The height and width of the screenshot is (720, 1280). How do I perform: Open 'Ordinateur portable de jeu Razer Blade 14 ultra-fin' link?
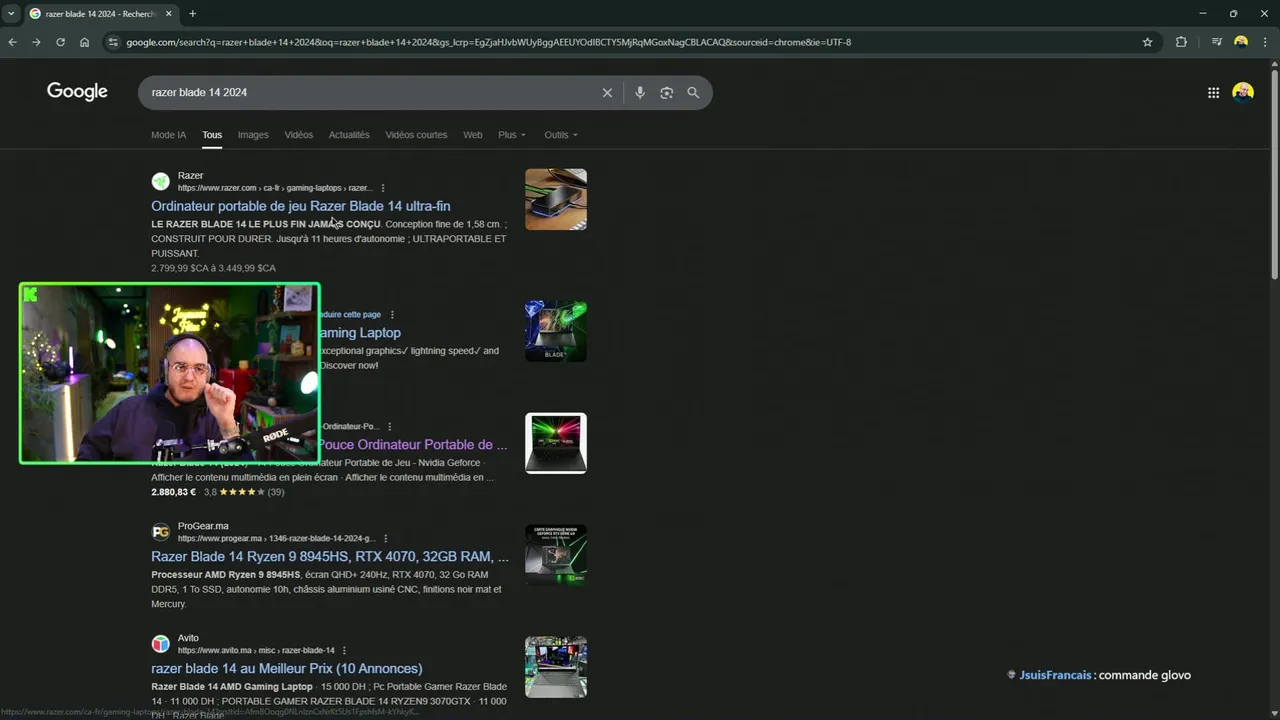pyautogui.click(x=301, y=206)
